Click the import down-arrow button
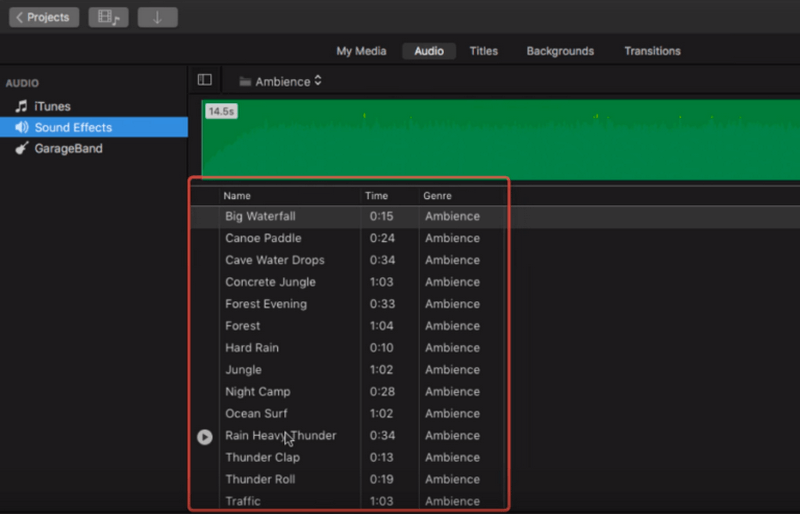This screenshot has width=800, height=514. point(158,17)
